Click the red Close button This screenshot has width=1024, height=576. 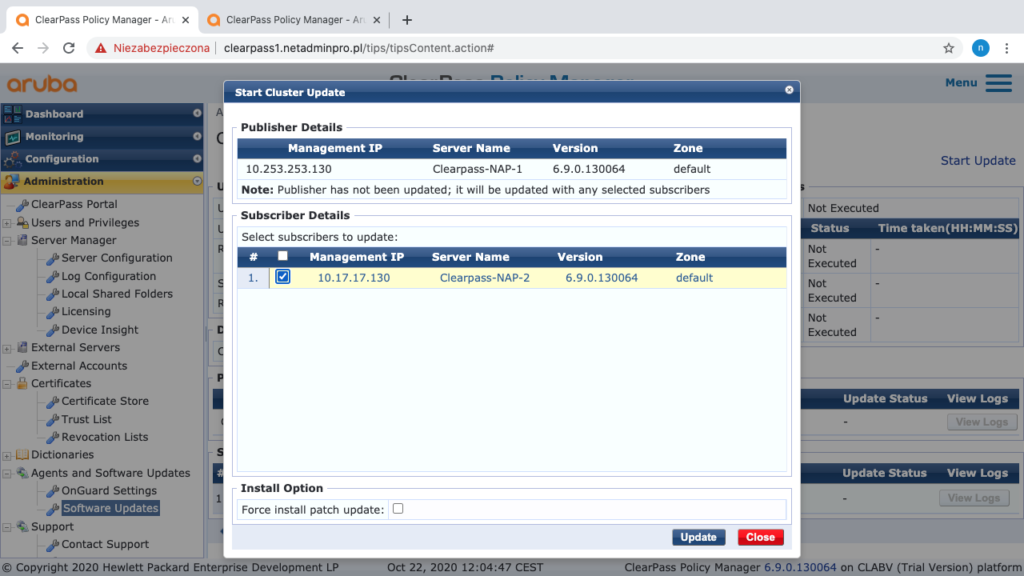click(760, 537)
